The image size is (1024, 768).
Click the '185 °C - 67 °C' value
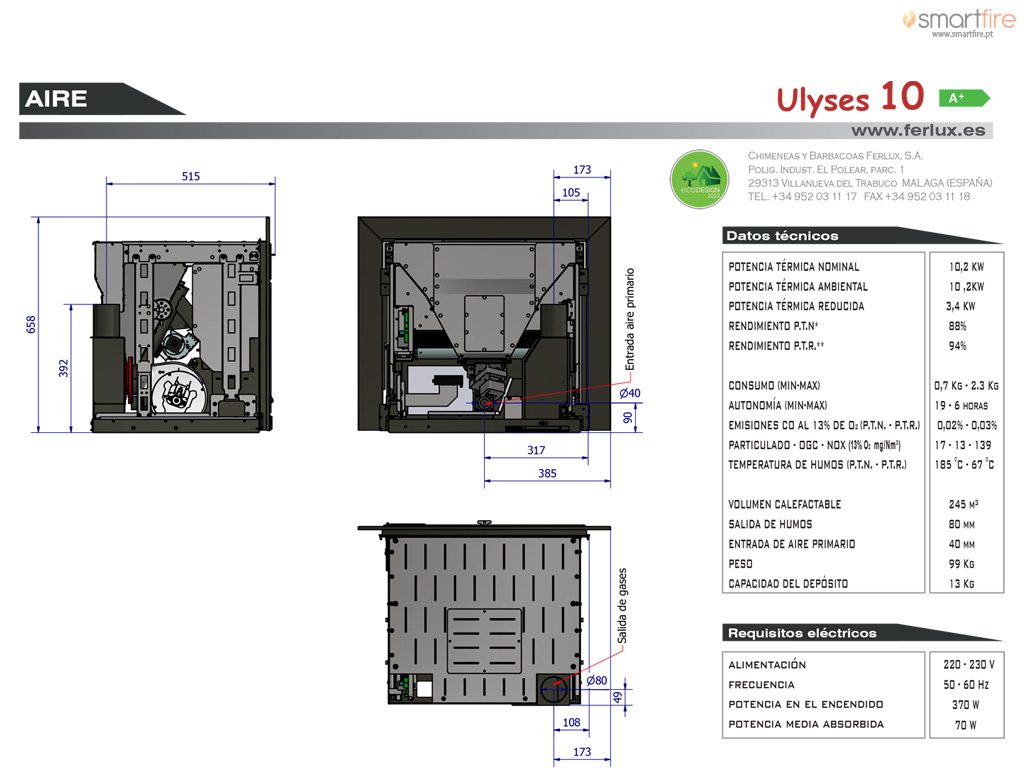pos(964,465)
